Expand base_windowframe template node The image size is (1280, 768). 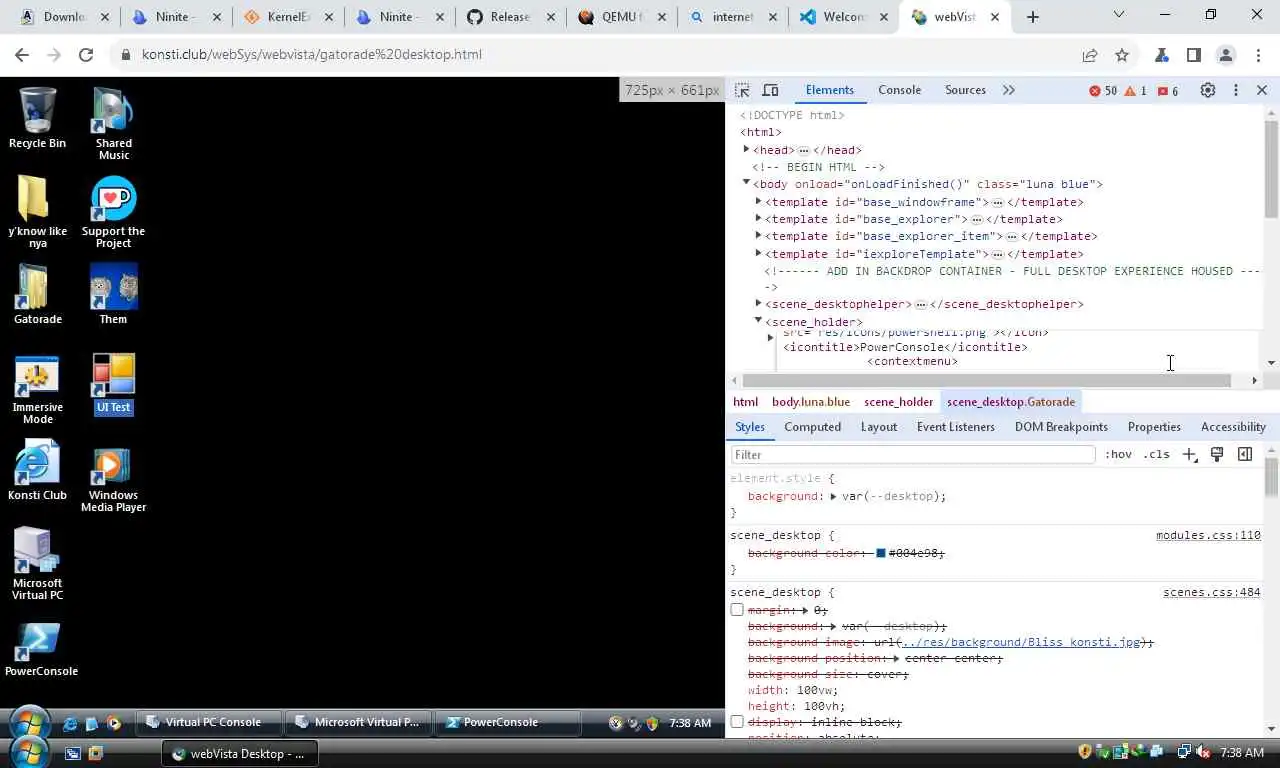[758, 201]
